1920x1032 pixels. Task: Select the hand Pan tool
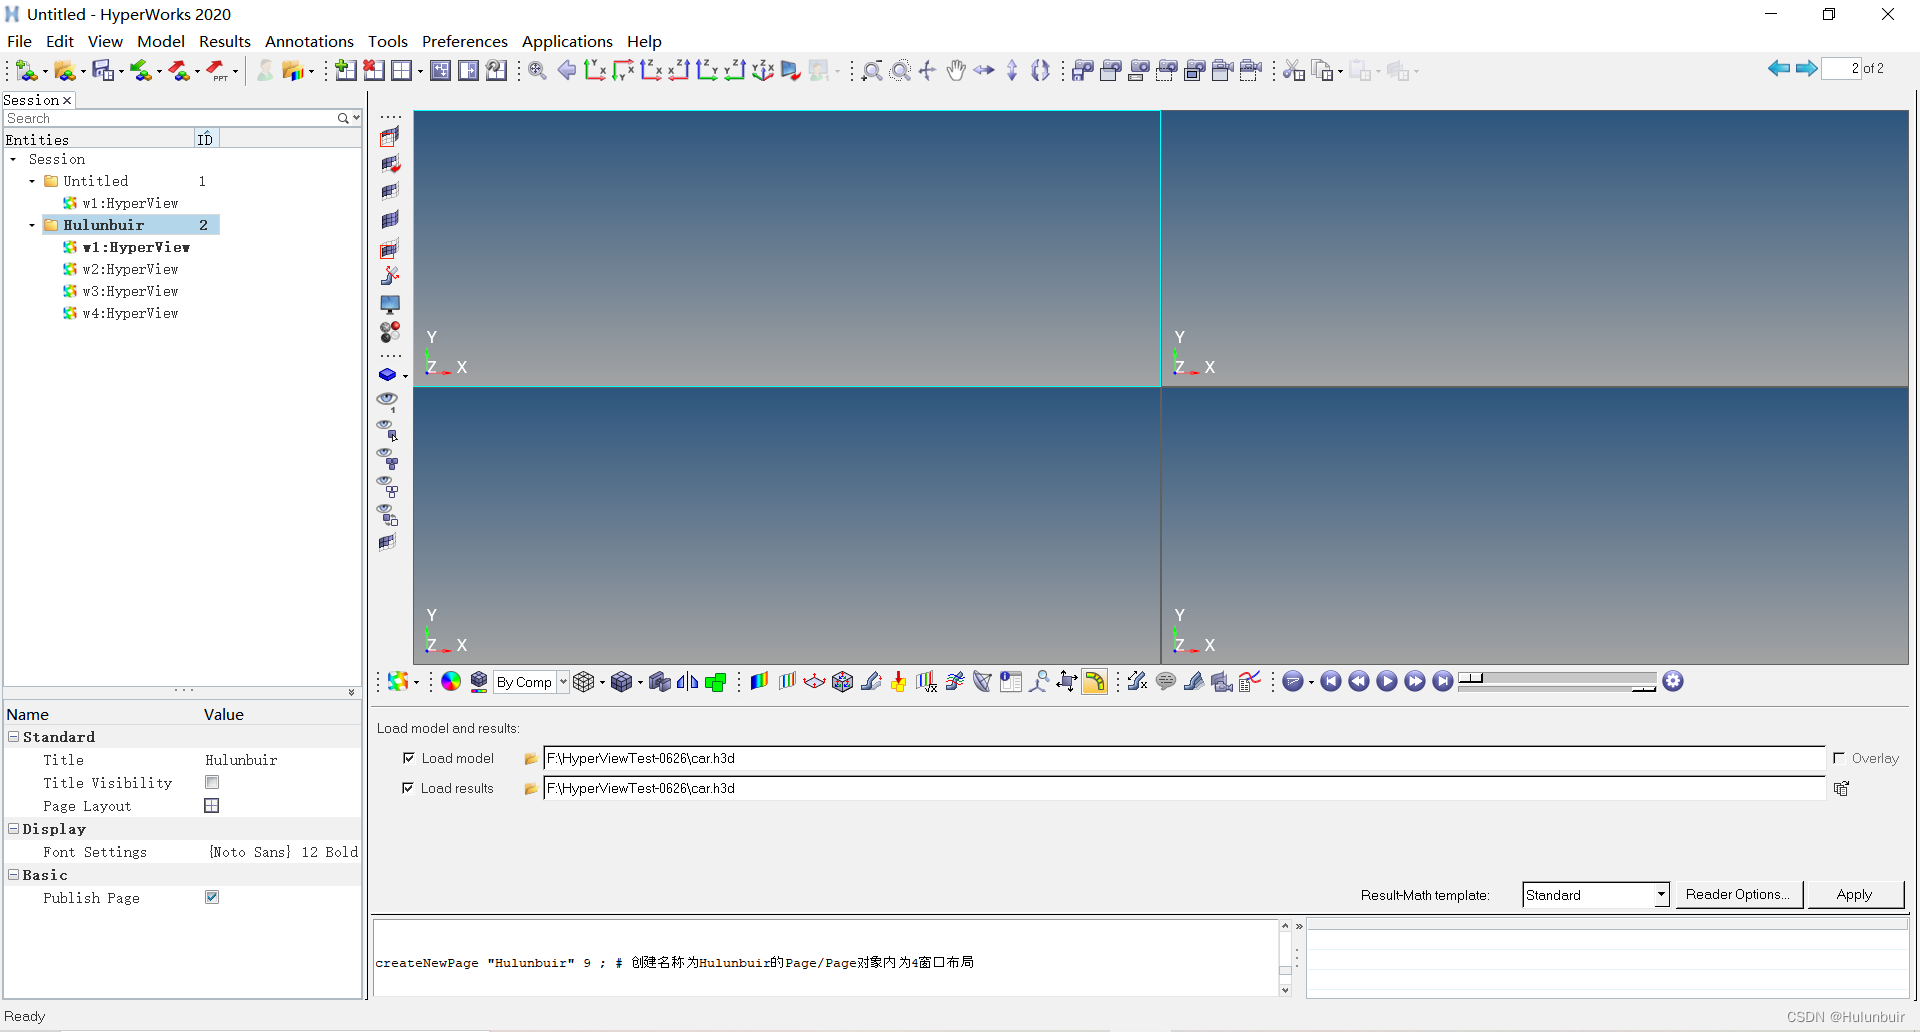(x=956, y=70)
